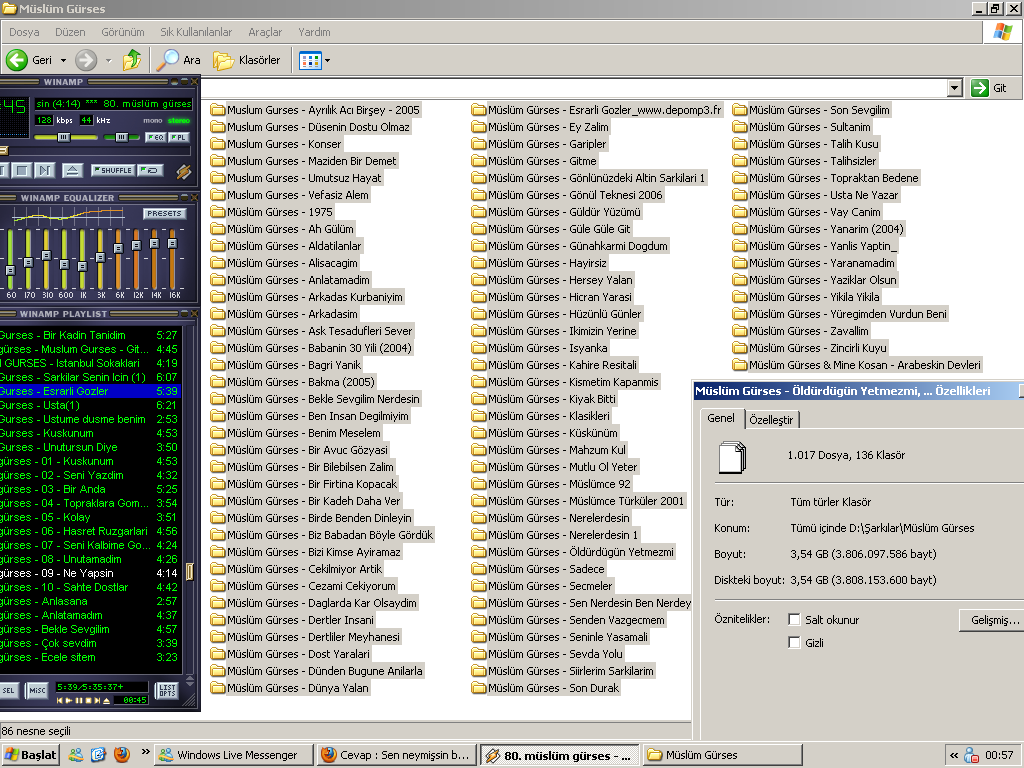Image resolution: width=1024 pixels, height=768 pixels.
Task: Open the Başlat start menu
Action: pyautogui.click(x=31, y=755)
